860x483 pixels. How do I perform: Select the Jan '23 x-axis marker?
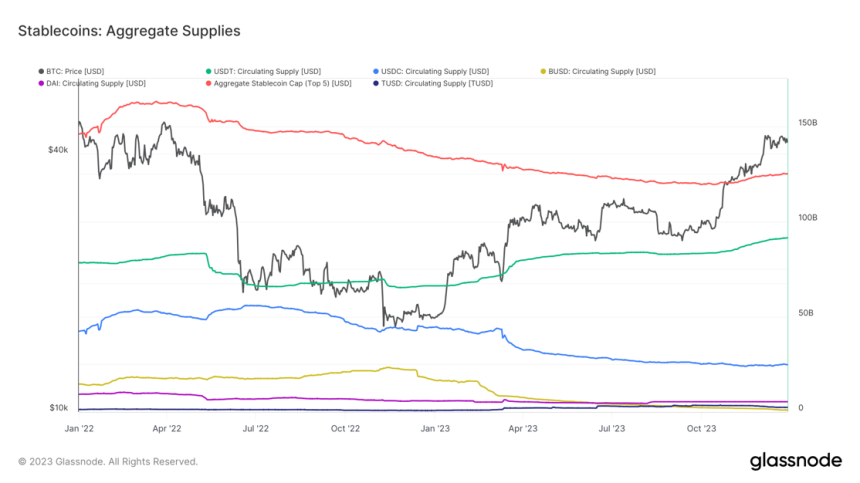tap(435, 428)
